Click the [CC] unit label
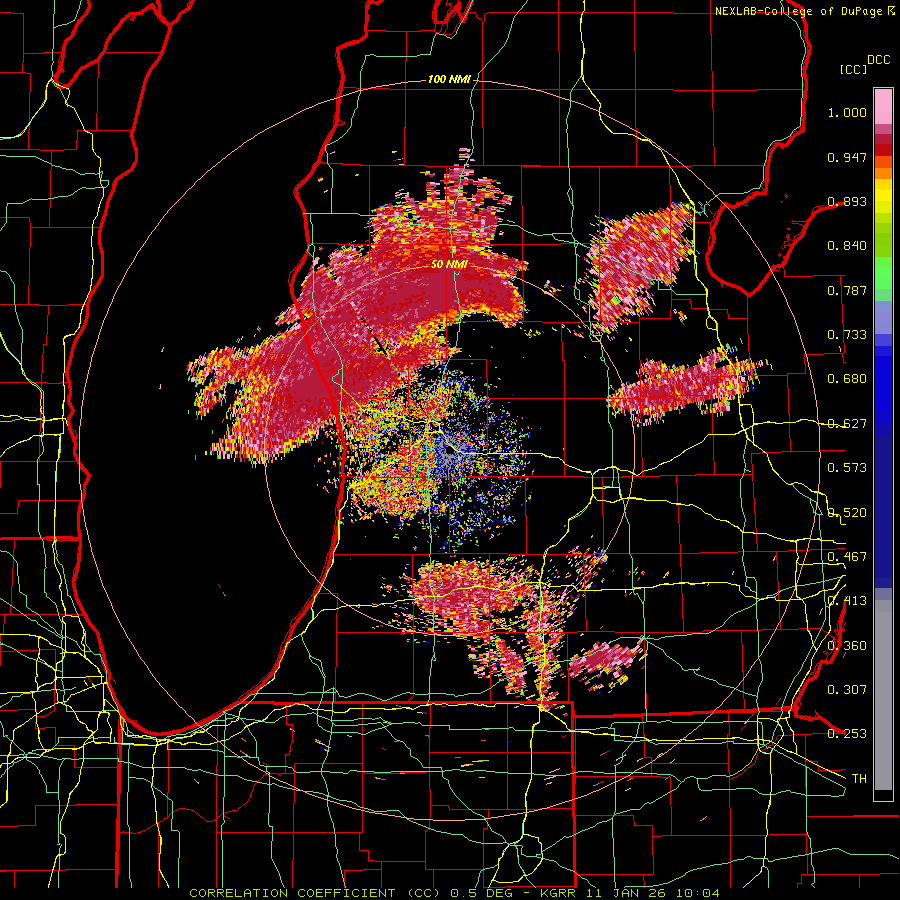 (x=853, y=69)
